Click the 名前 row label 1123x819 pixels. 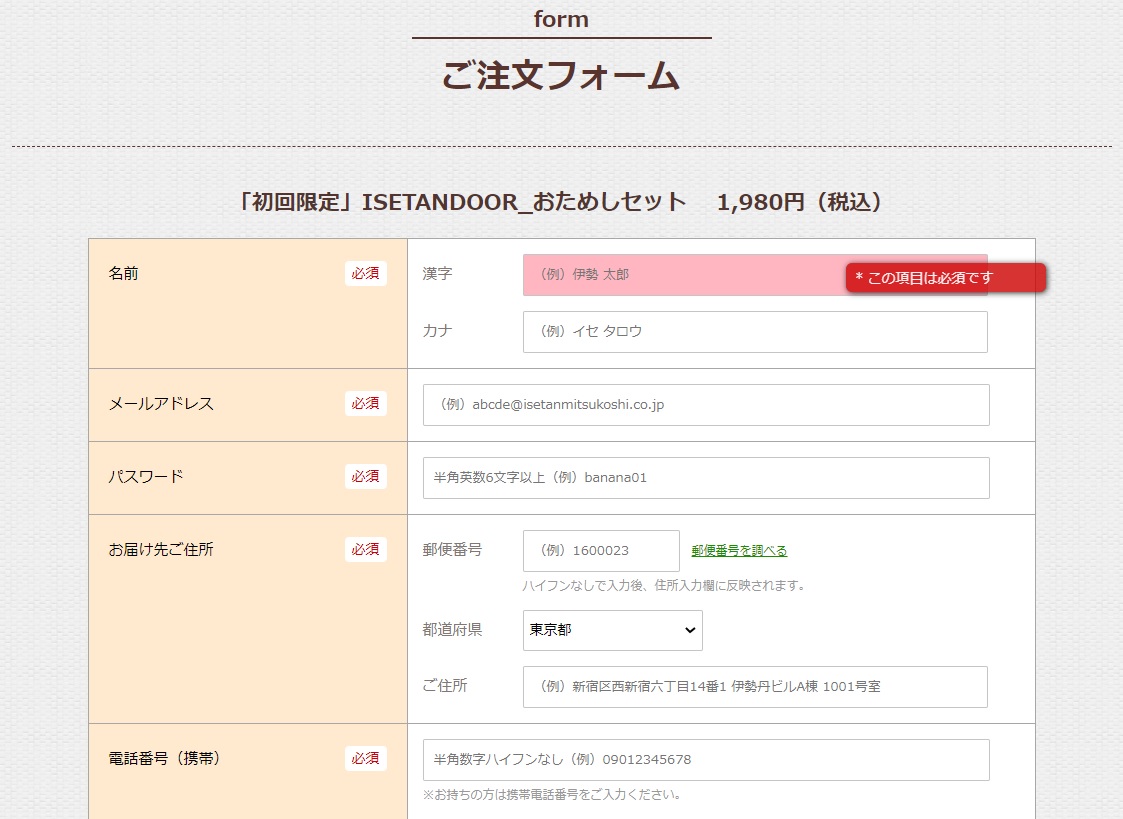tap(123, 273)
